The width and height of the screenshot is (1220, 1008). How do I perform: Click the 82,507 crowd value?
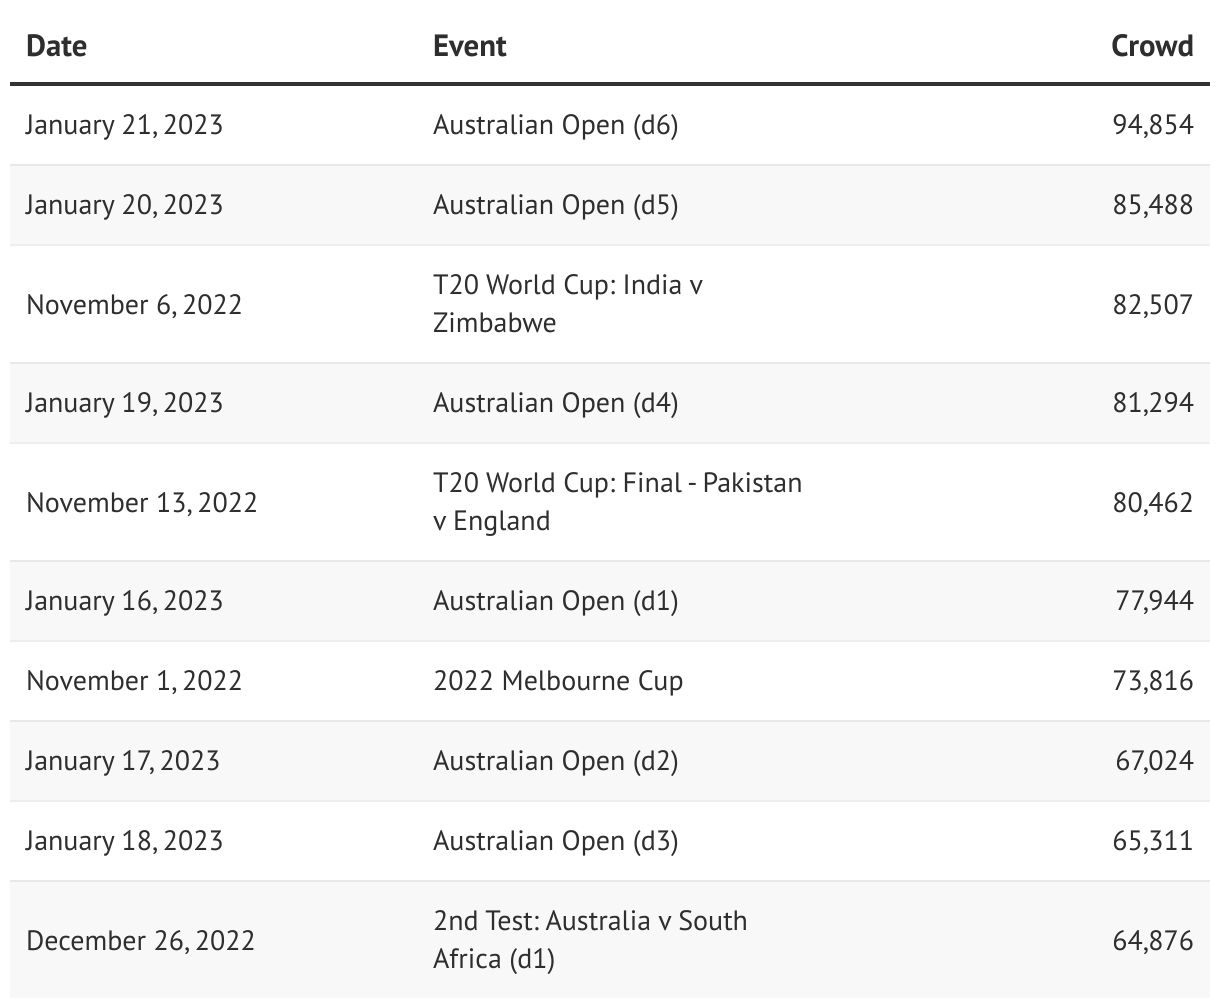[x=1152, y=304]
